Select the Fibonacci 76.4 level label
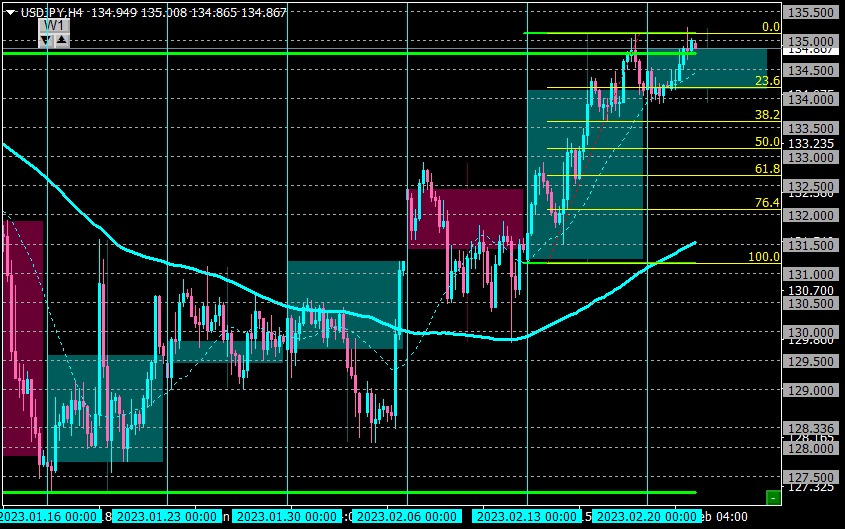845x529 pixels. [767, 203]
